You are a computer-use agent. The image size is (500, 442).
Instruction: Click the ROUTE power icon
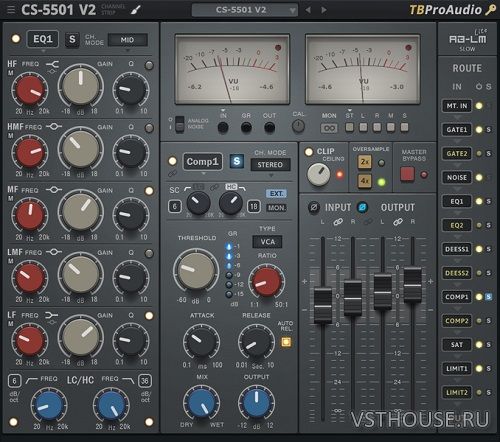point(479,87)
